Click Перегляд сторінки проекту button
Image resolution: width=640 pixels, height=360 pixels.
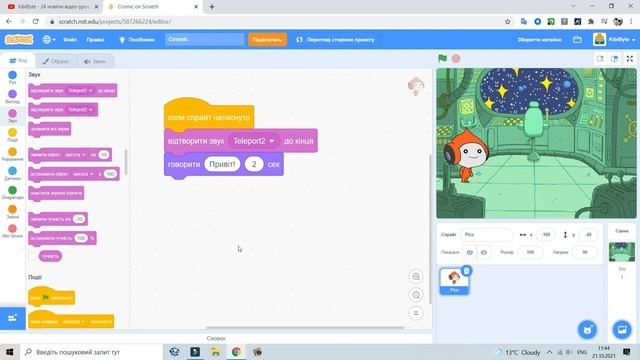click(336, 40)
